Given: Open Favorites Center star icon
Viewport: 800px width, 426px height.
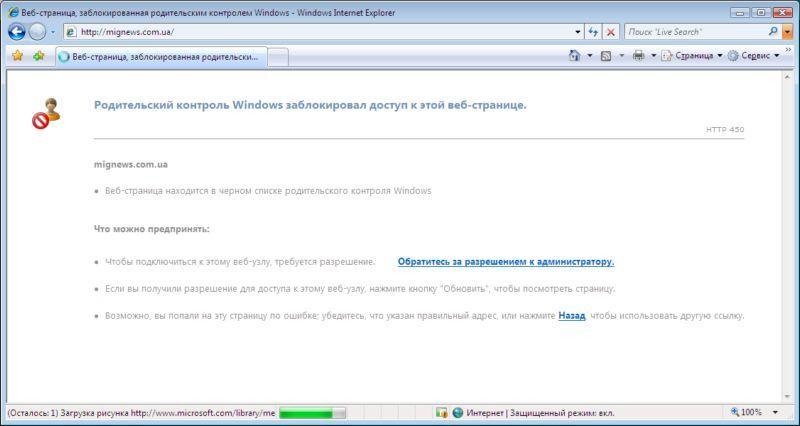Looking at the screenshot, I should (x=17, y=56).
